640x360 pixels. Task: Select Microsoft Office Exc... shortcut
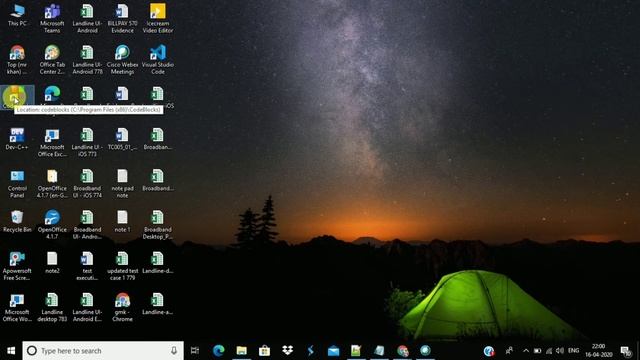[x=52, y=142]
